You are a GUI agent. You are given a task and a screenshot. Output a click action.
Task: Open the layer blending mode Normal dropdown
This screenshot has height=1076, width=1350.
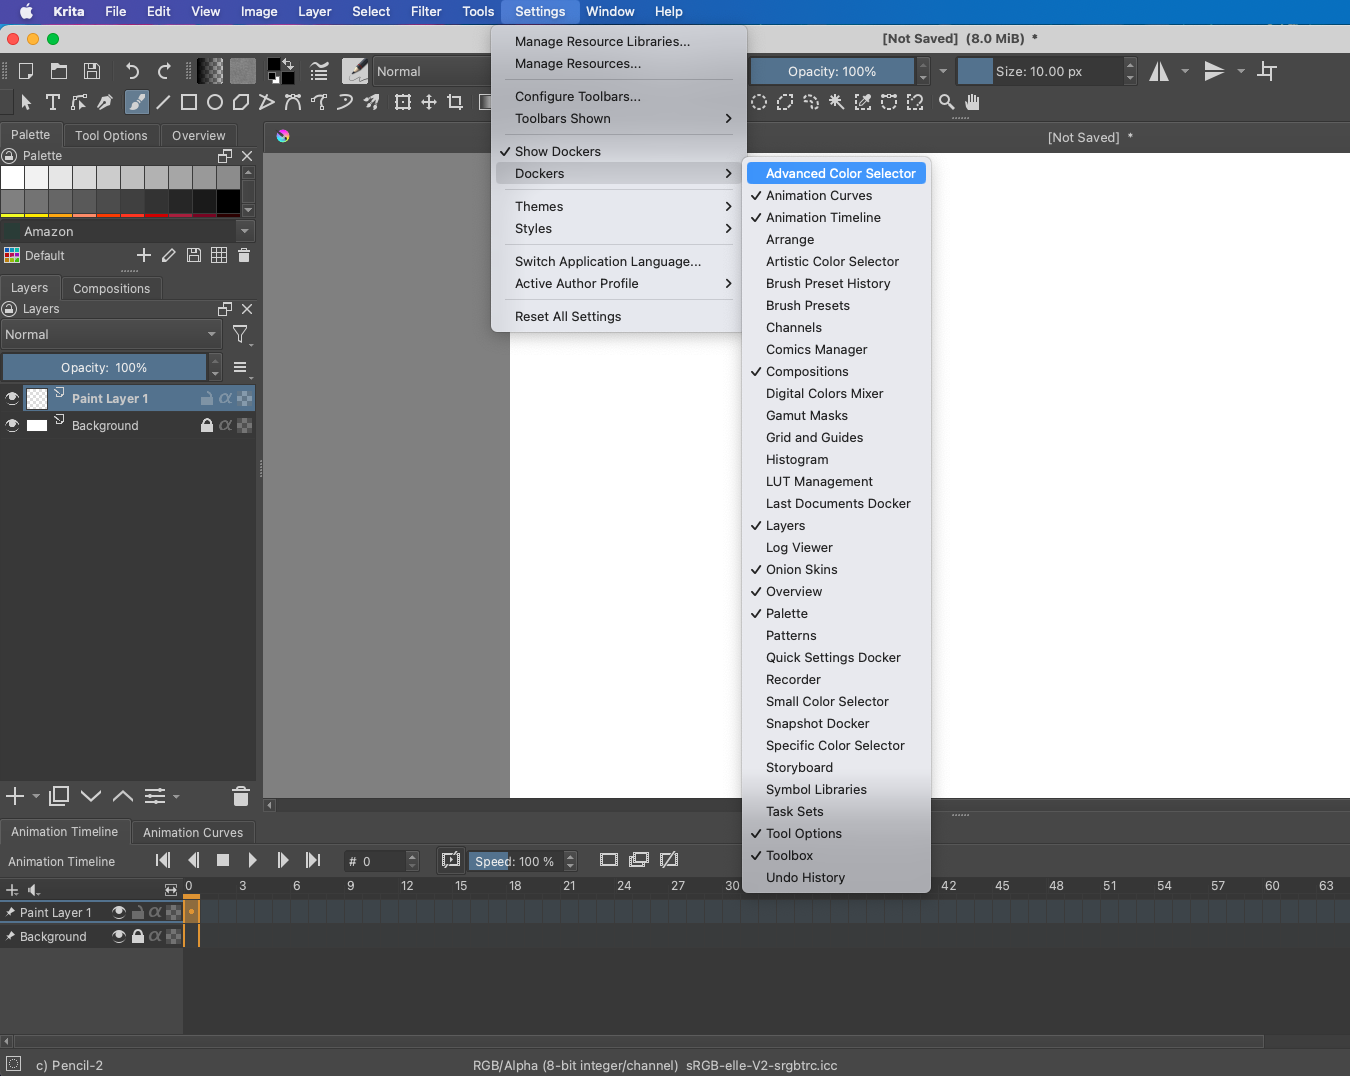[x=111, y=334]
